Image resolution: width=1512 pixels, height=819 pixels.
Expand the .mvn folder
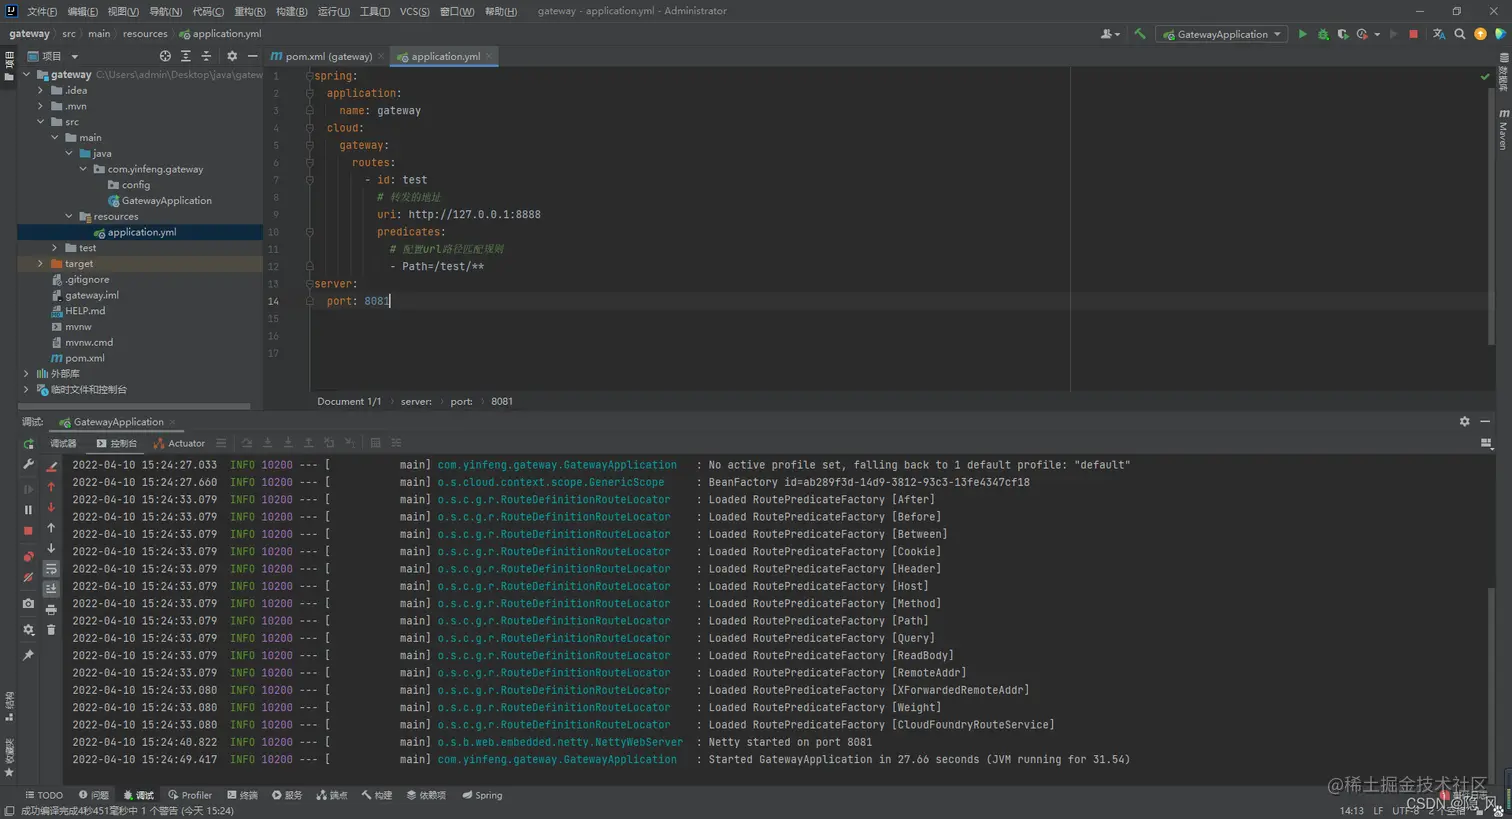41,106
